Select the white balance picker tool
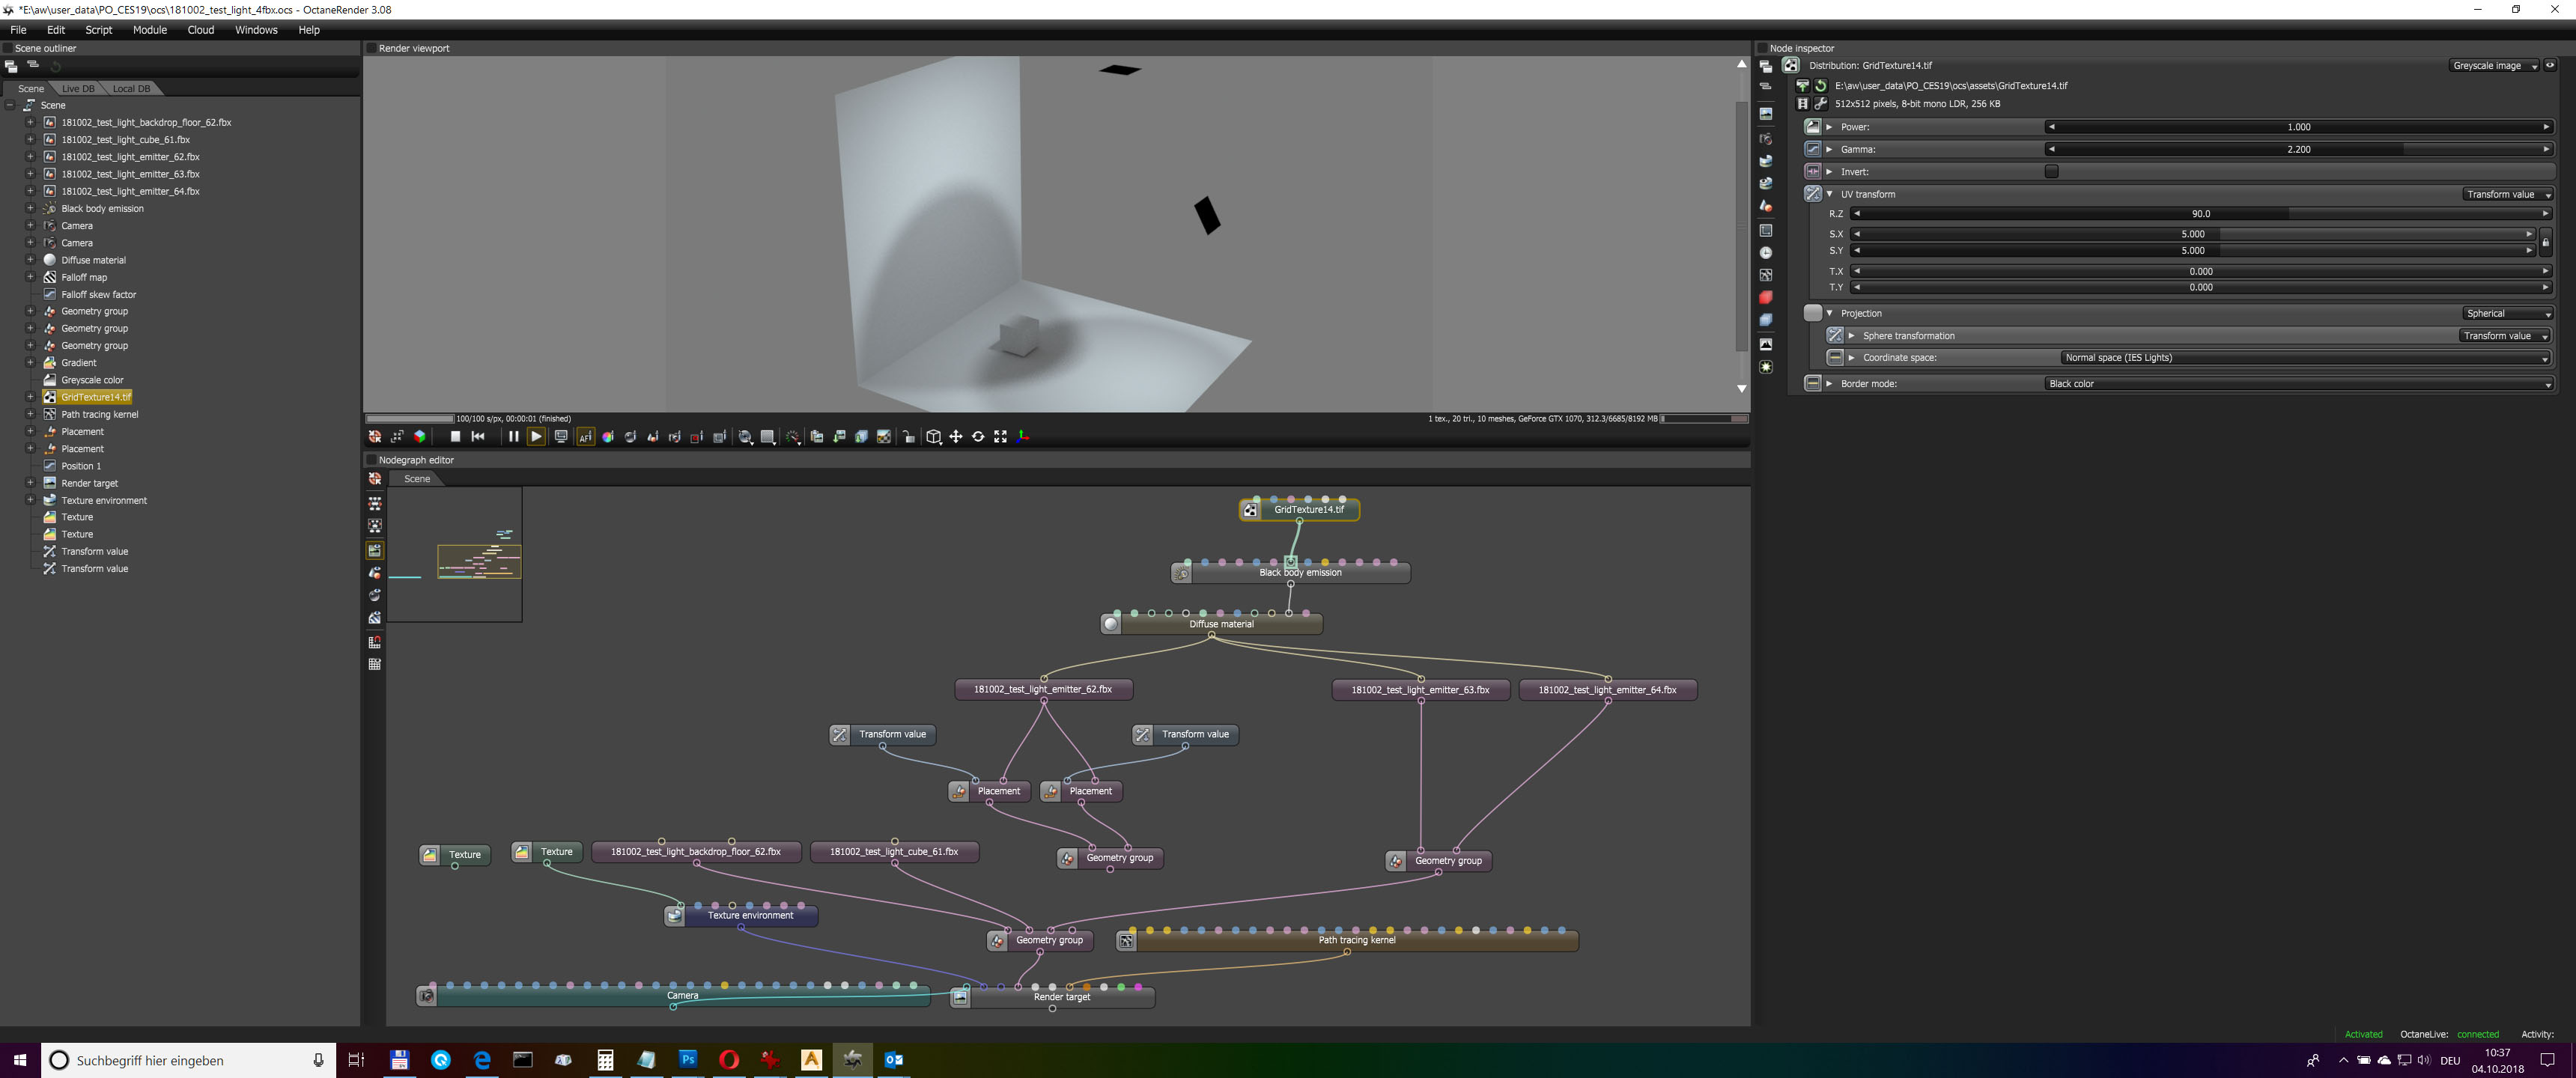This screenshot has width=2576, height=1078. pyautogui.click(x=608, y=437)
